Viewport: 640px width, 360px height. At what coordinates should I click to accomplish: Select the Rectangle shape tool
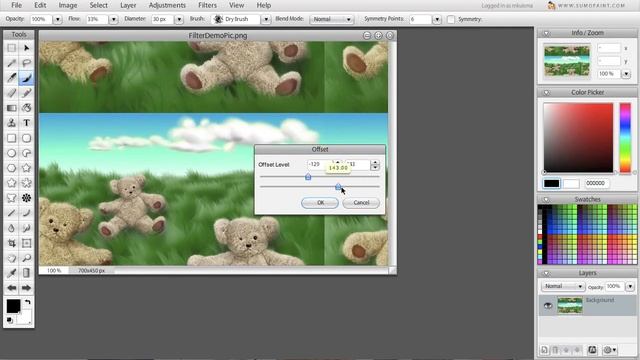[x=11, y=138]
